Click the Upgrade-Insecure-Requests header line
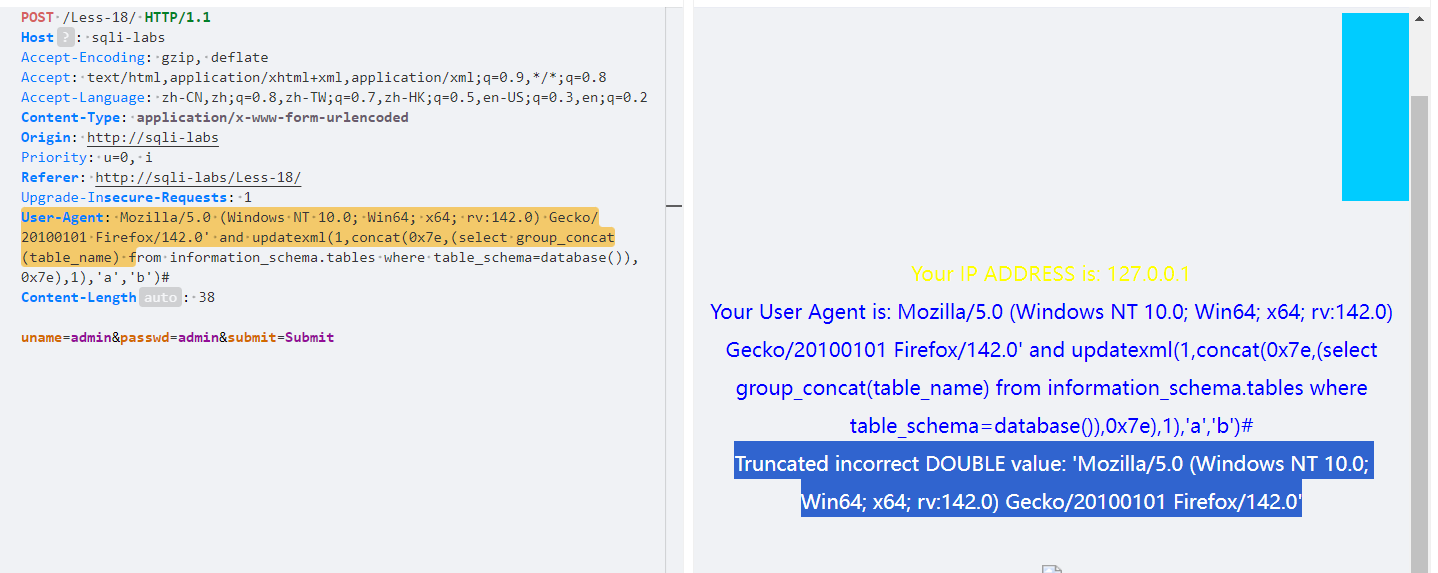 point(137,197)
